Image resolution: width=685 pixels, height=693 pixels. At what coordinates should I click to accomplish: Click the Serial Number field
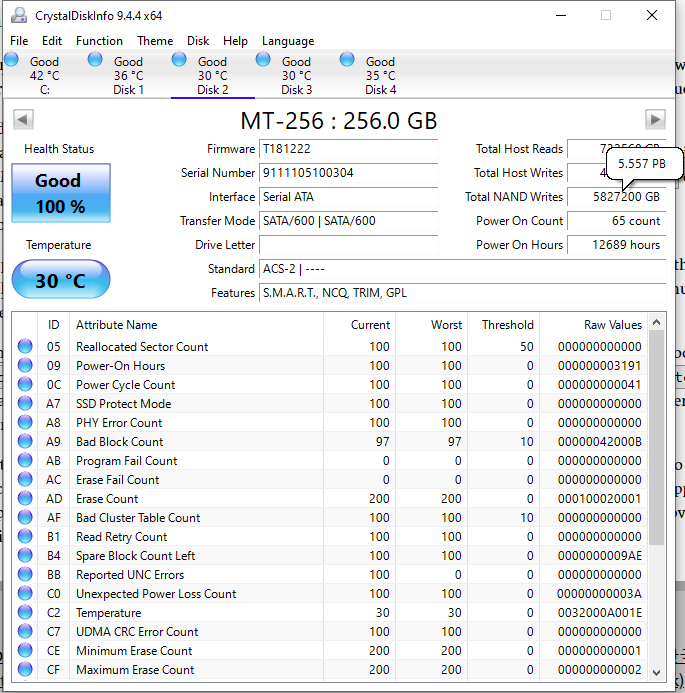pos(348,173)
